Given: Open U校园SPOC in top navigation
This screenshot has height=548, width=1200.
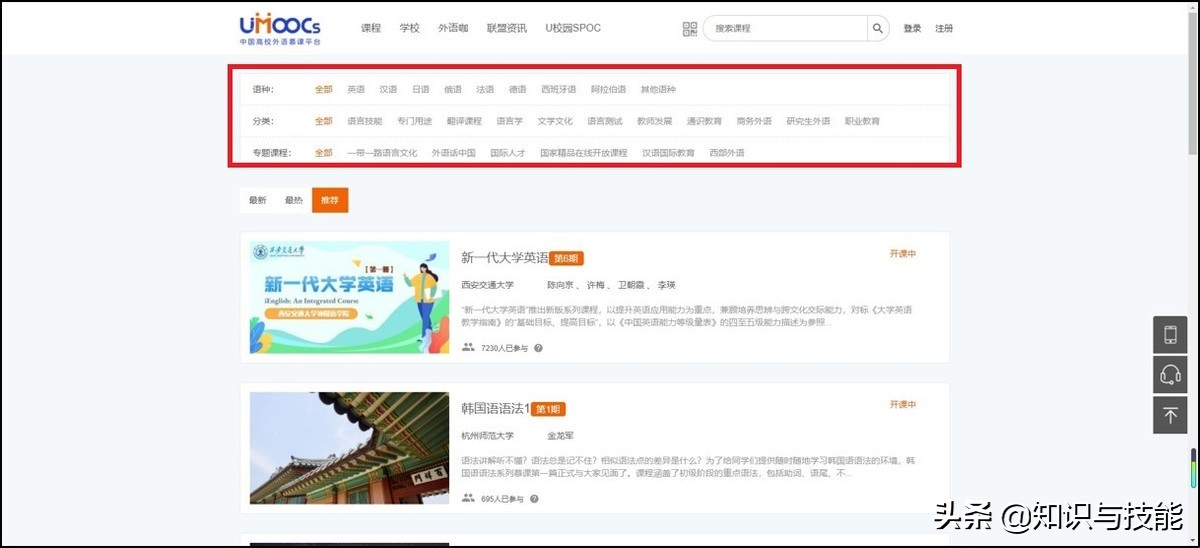Looking at the screenshot, I should 573,28.
